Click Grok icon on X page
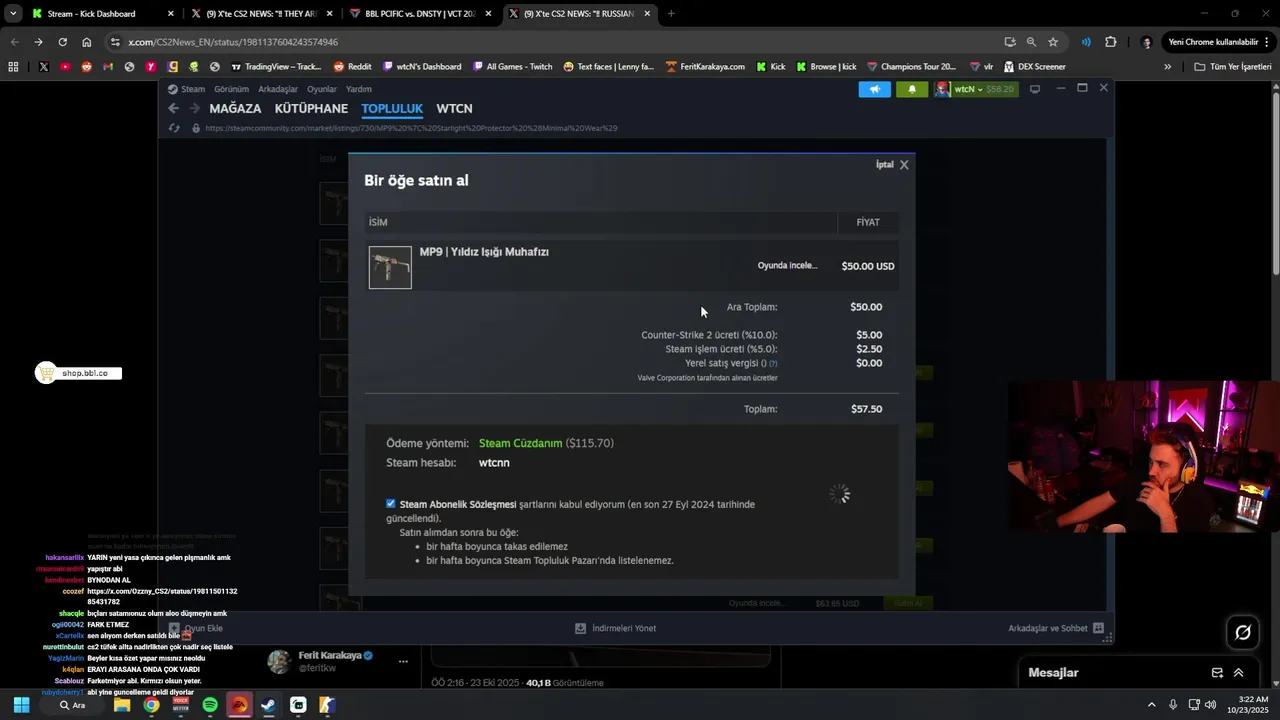Image resolution: width=1280 pixels, height=720 pixels. point(1243,632)
